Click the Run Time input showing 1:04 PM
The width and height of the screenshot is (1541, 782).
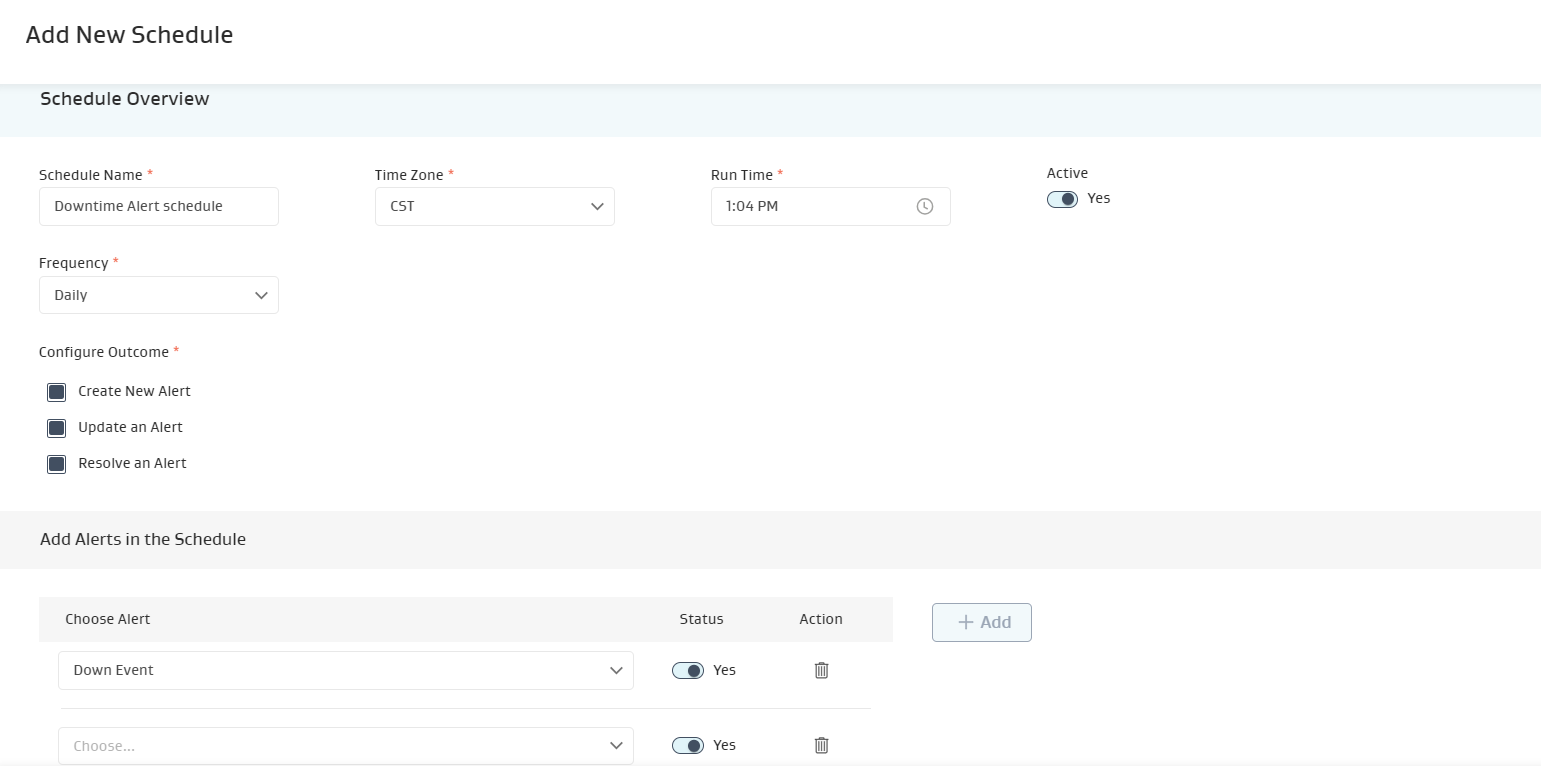810,207
